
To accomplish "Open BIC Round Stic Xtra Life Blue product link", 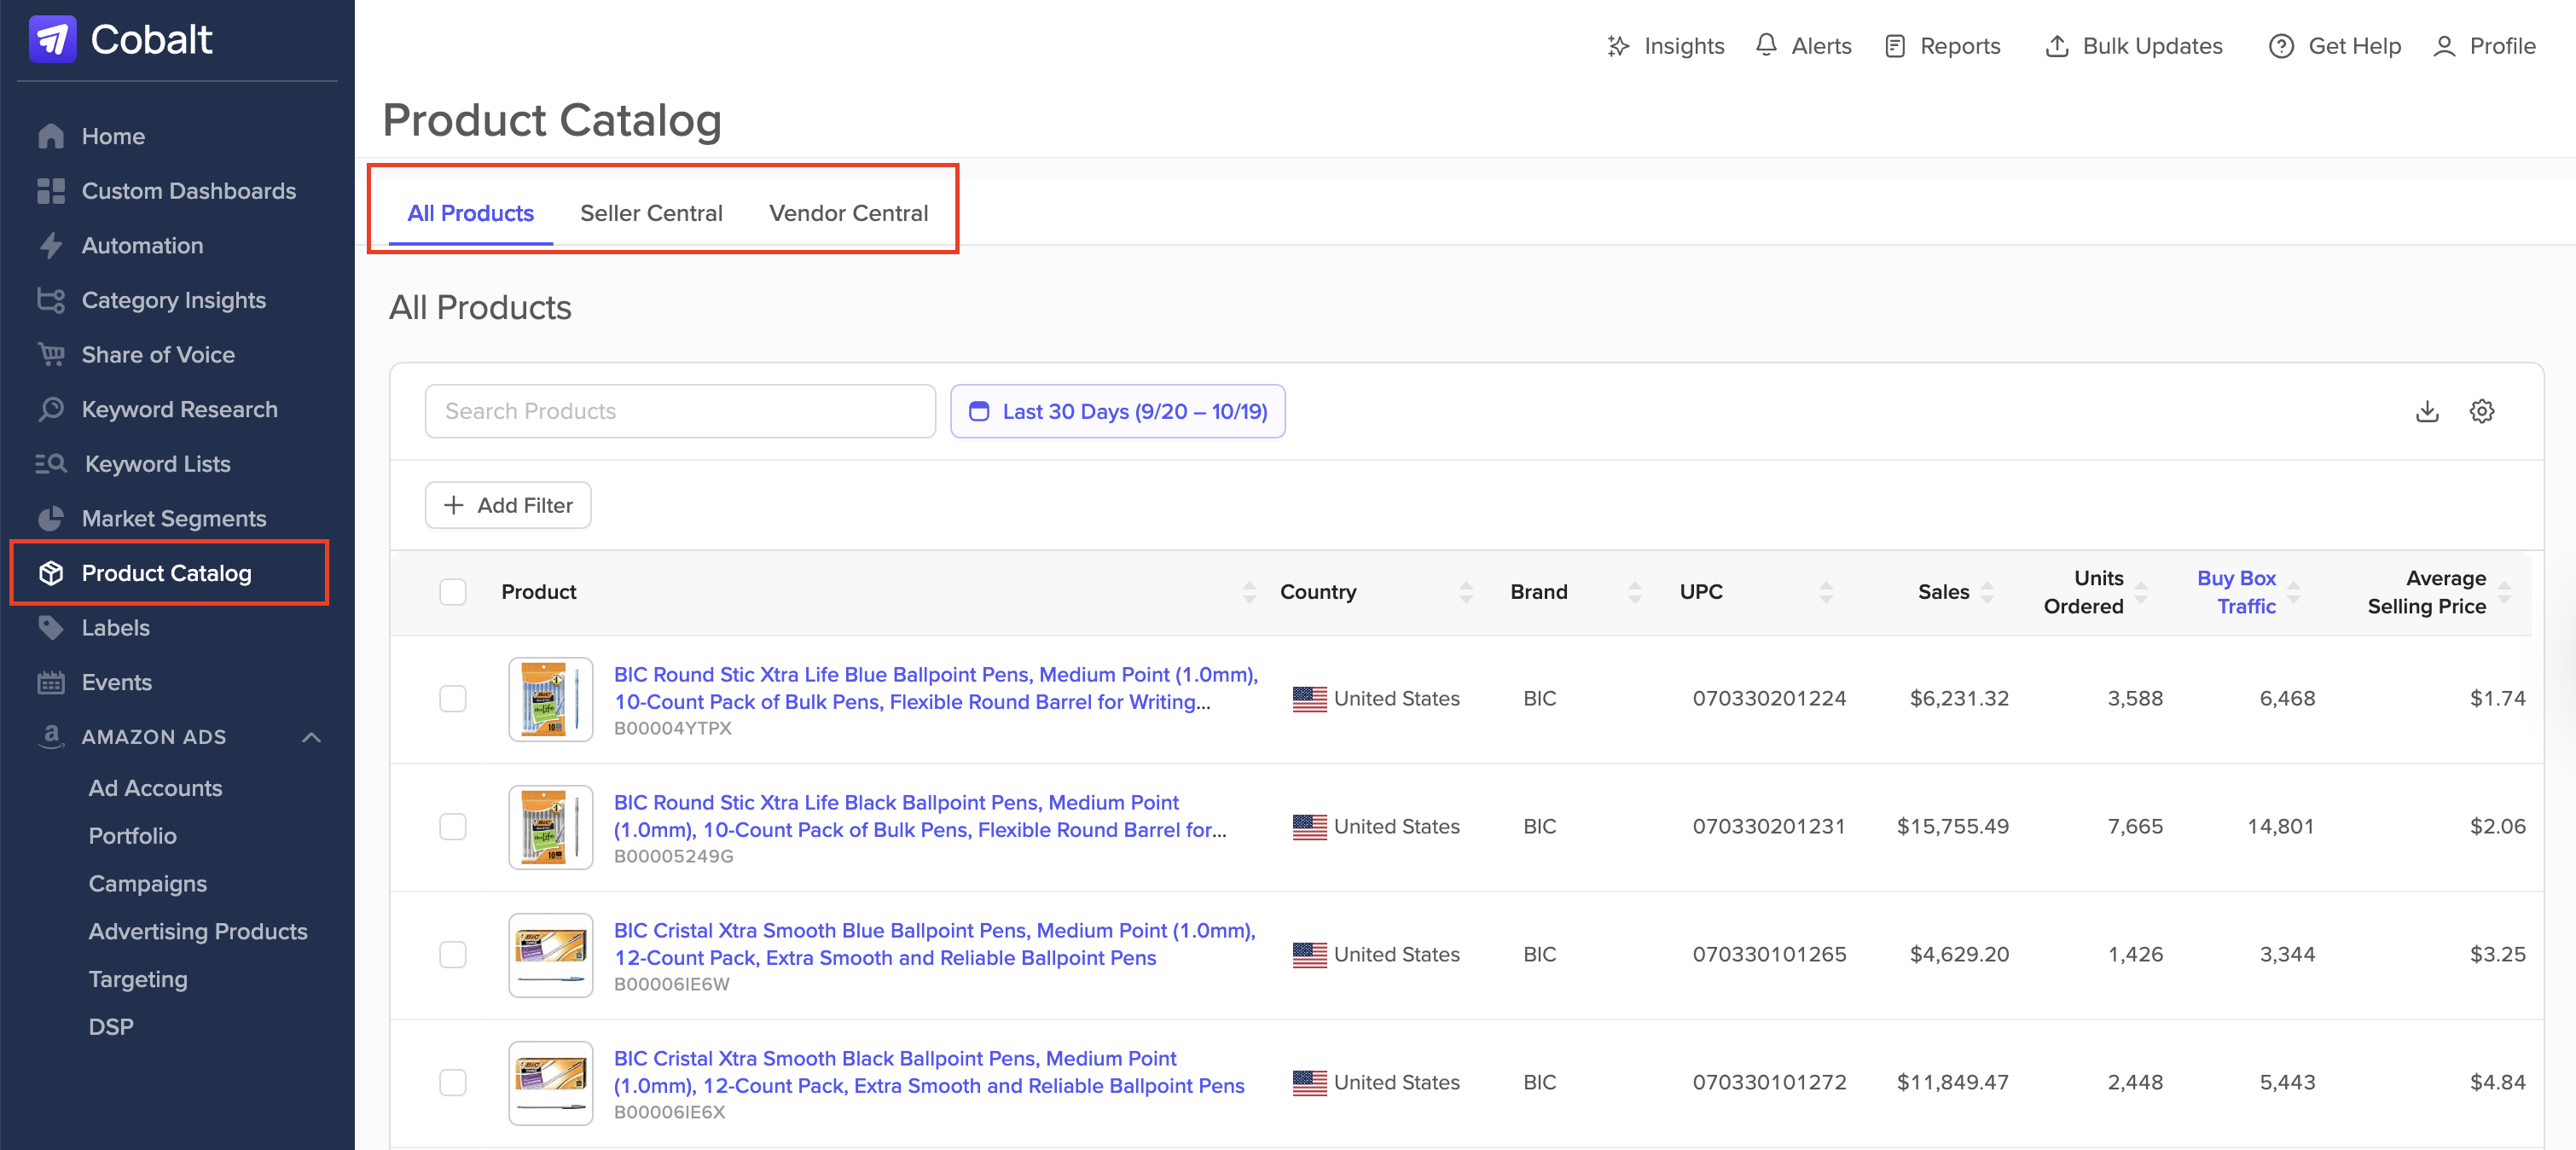I will click(935, 688).
